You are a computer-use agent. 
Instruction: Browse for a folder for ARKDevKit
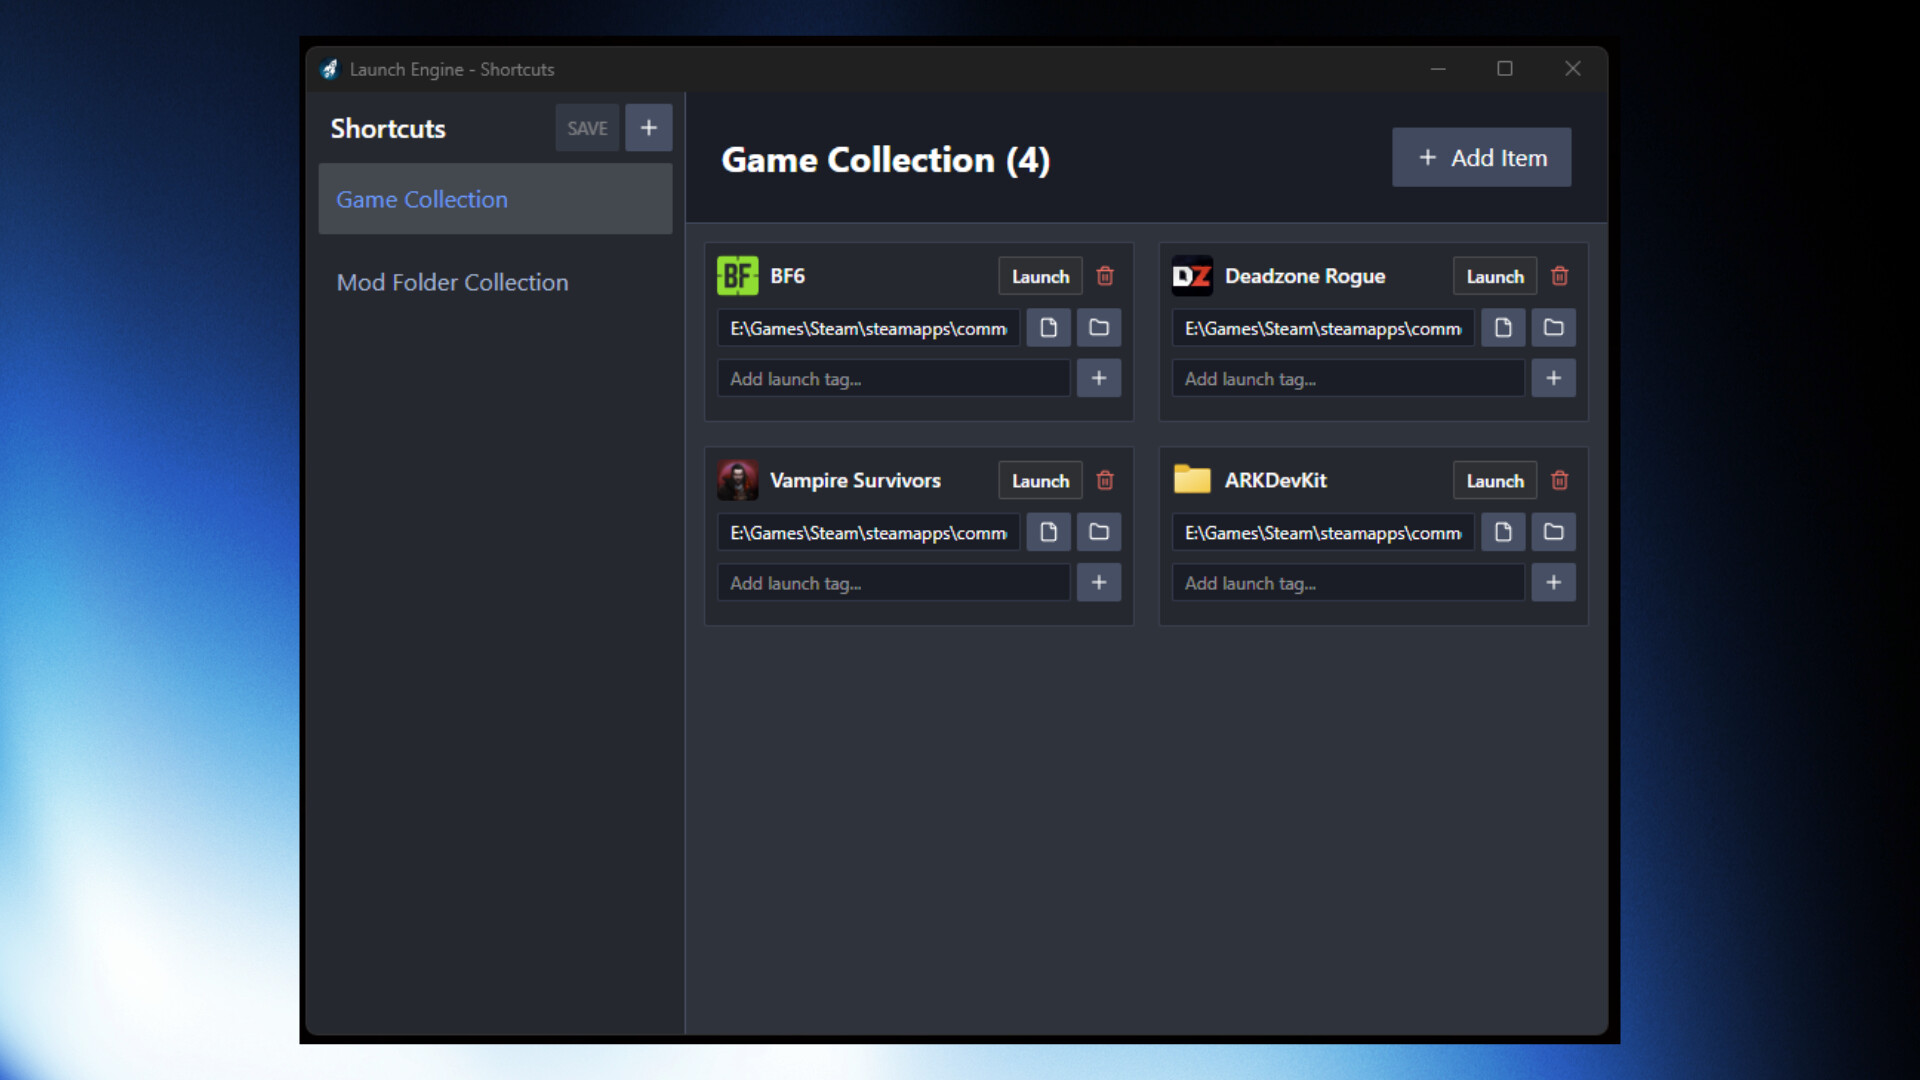(x=1553, y=532)
